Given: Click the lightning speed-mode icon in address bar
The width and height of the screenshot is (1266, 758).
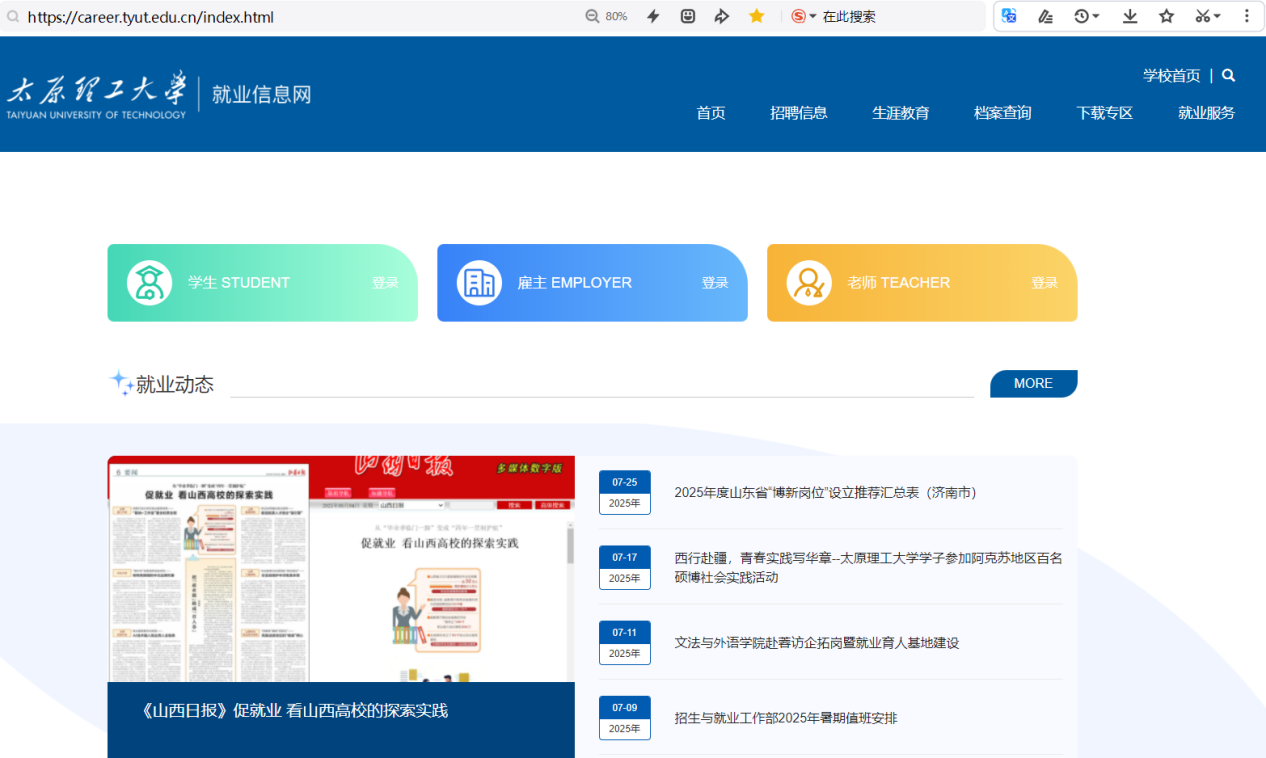Looking at the screenshot, I should [653, 16].
